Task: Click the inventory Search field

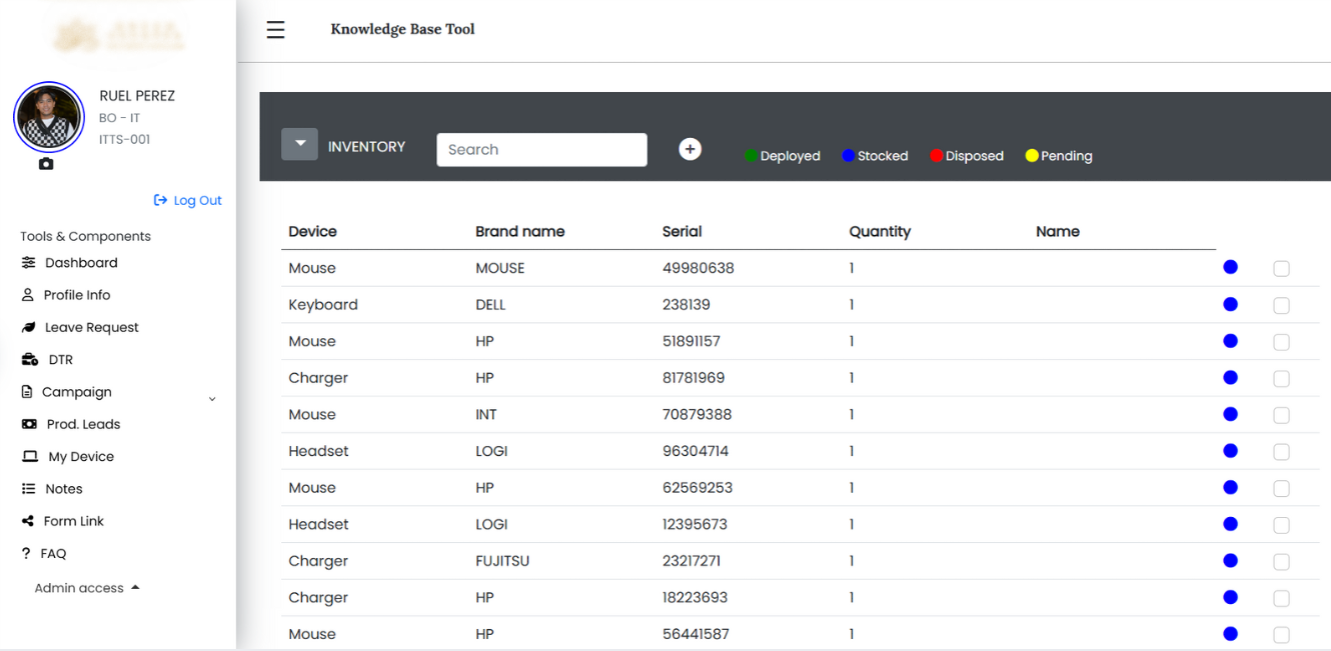Action: (x=541, y=150)
